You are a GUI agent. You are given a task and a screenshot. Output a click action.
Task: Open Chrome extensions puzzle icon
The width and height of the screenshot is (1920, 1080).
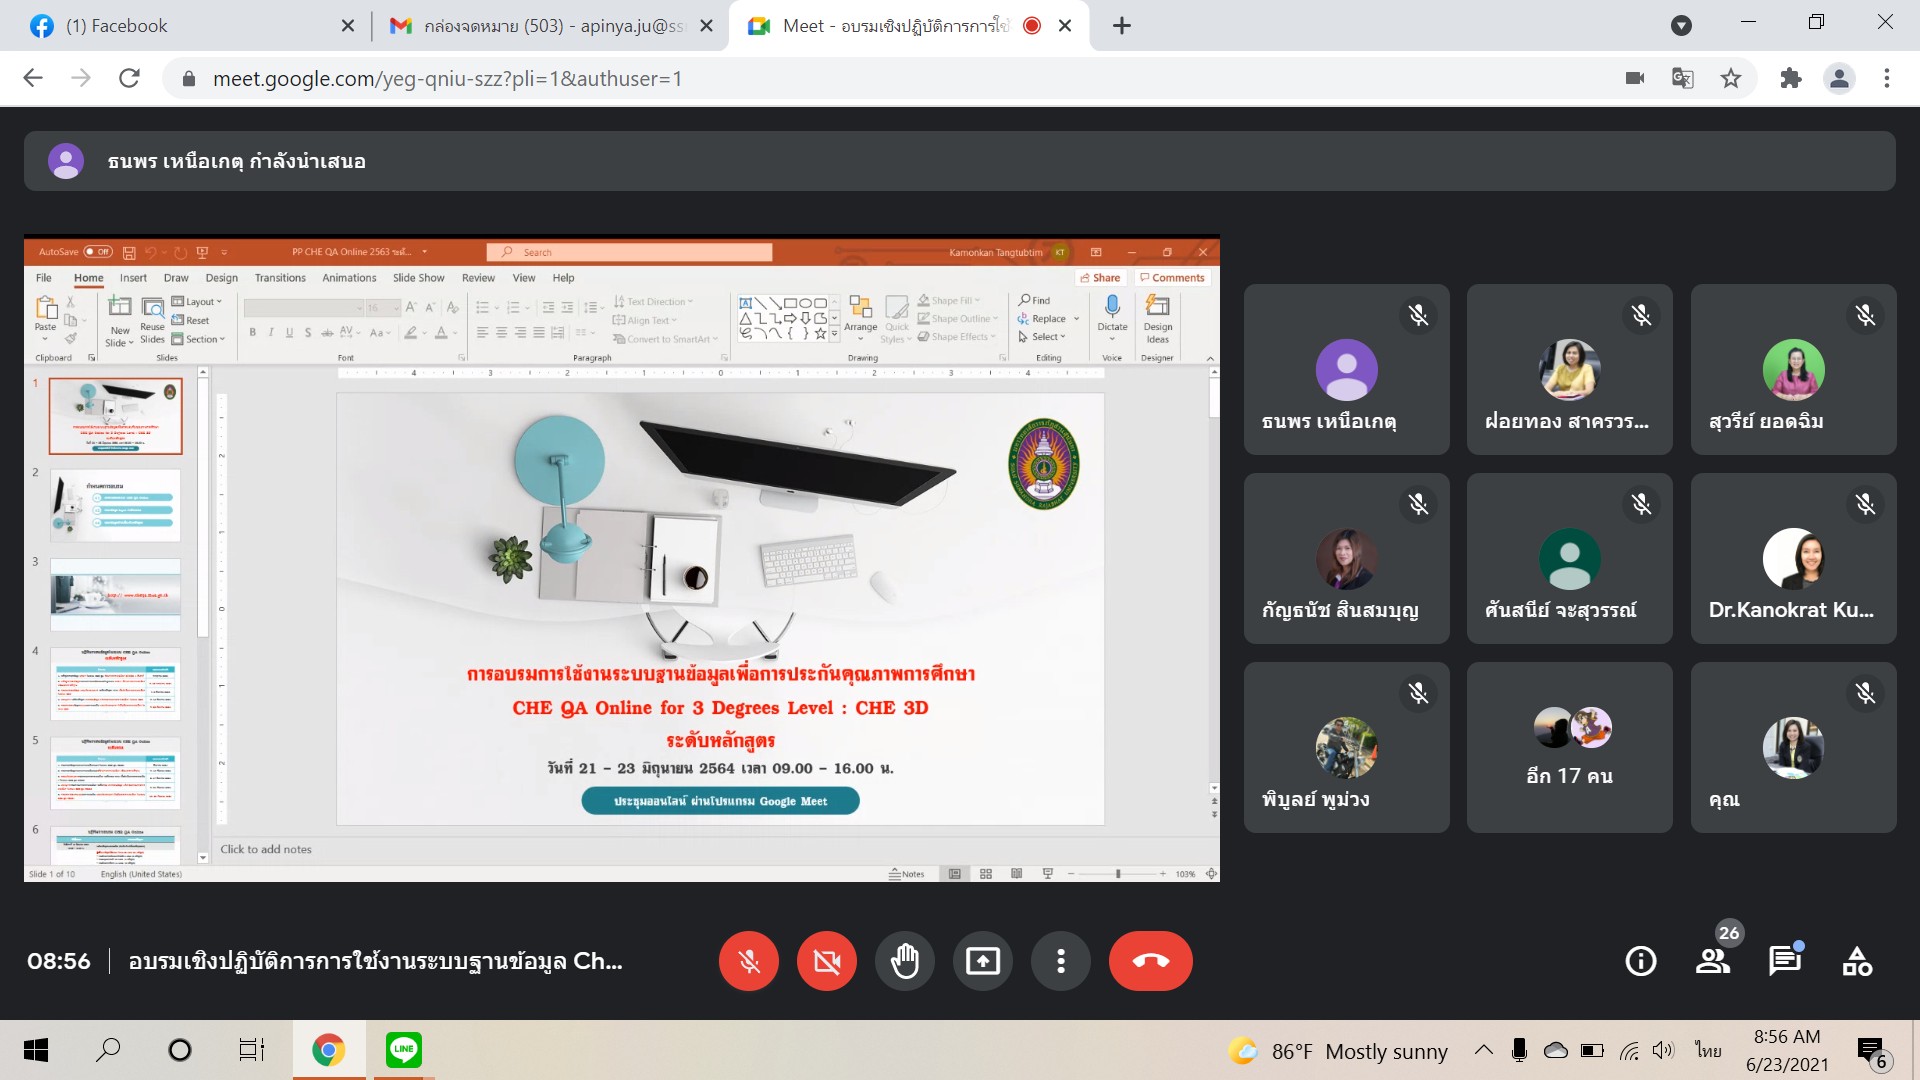[x=1790, y=78]
